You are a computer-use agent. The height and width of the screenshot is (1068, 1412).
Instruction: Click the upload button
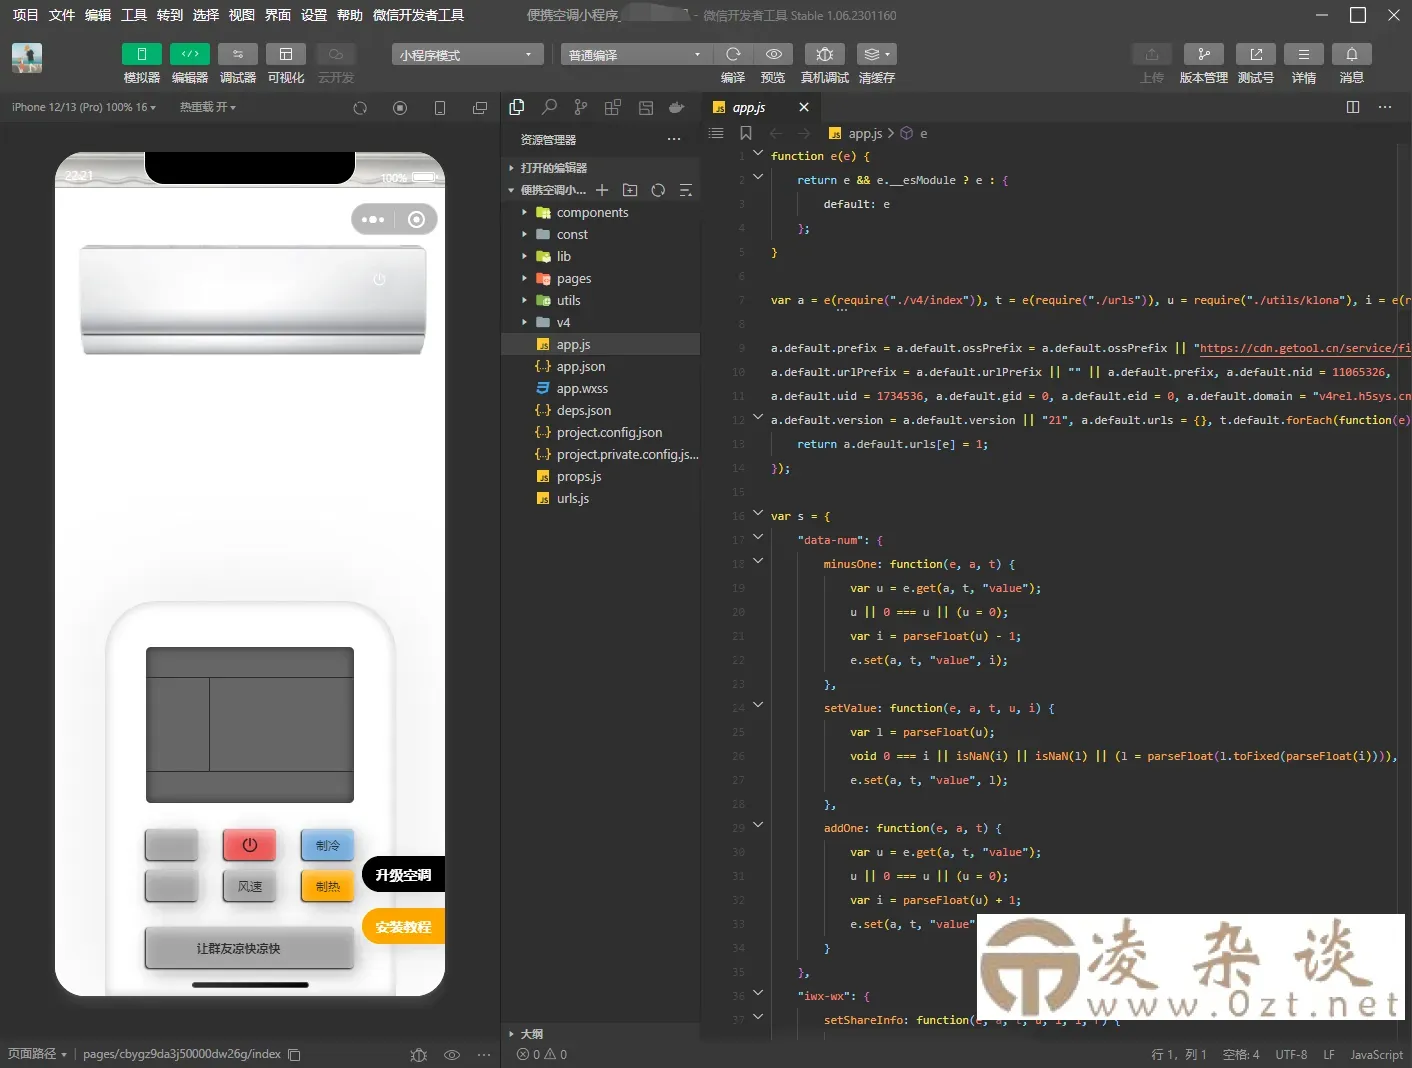point(1151,54)
